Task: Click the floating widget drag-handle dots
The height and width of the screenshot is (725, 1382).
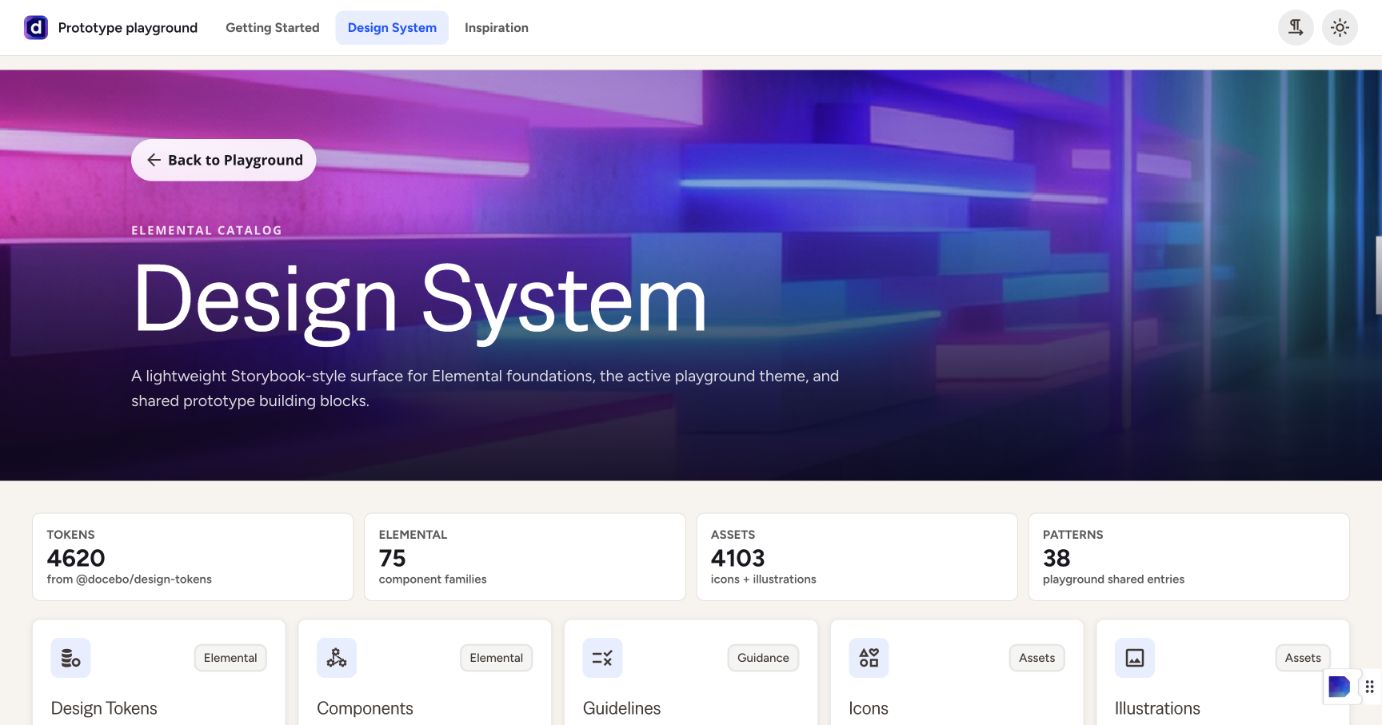Action: point(1370,686)
